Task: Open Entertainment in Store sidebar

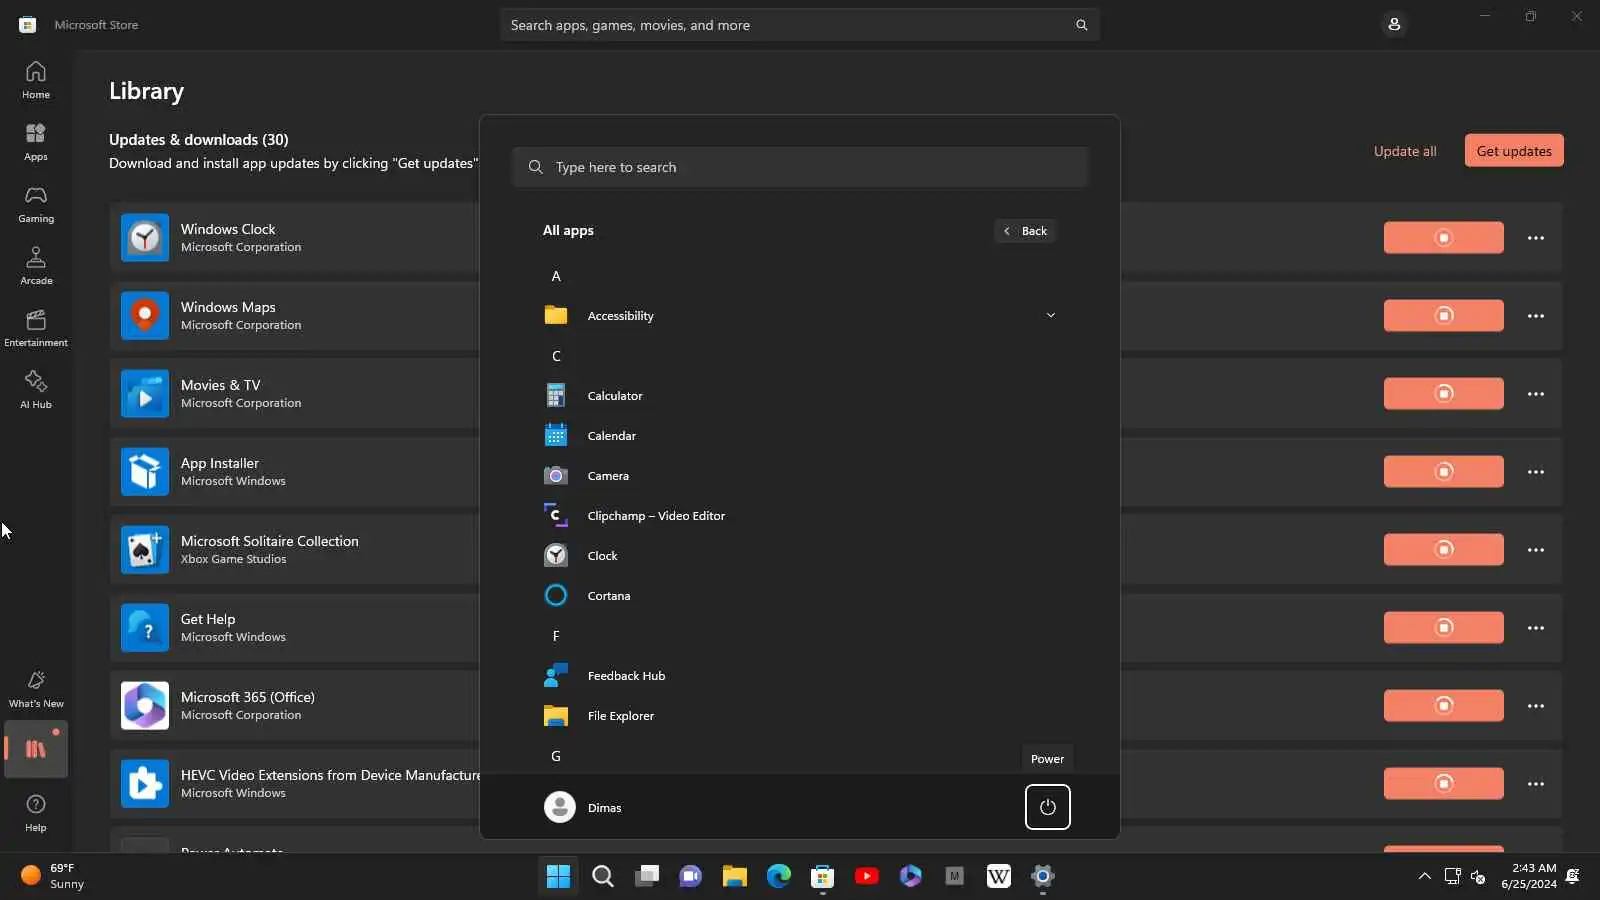Action: tap(36, 328)
